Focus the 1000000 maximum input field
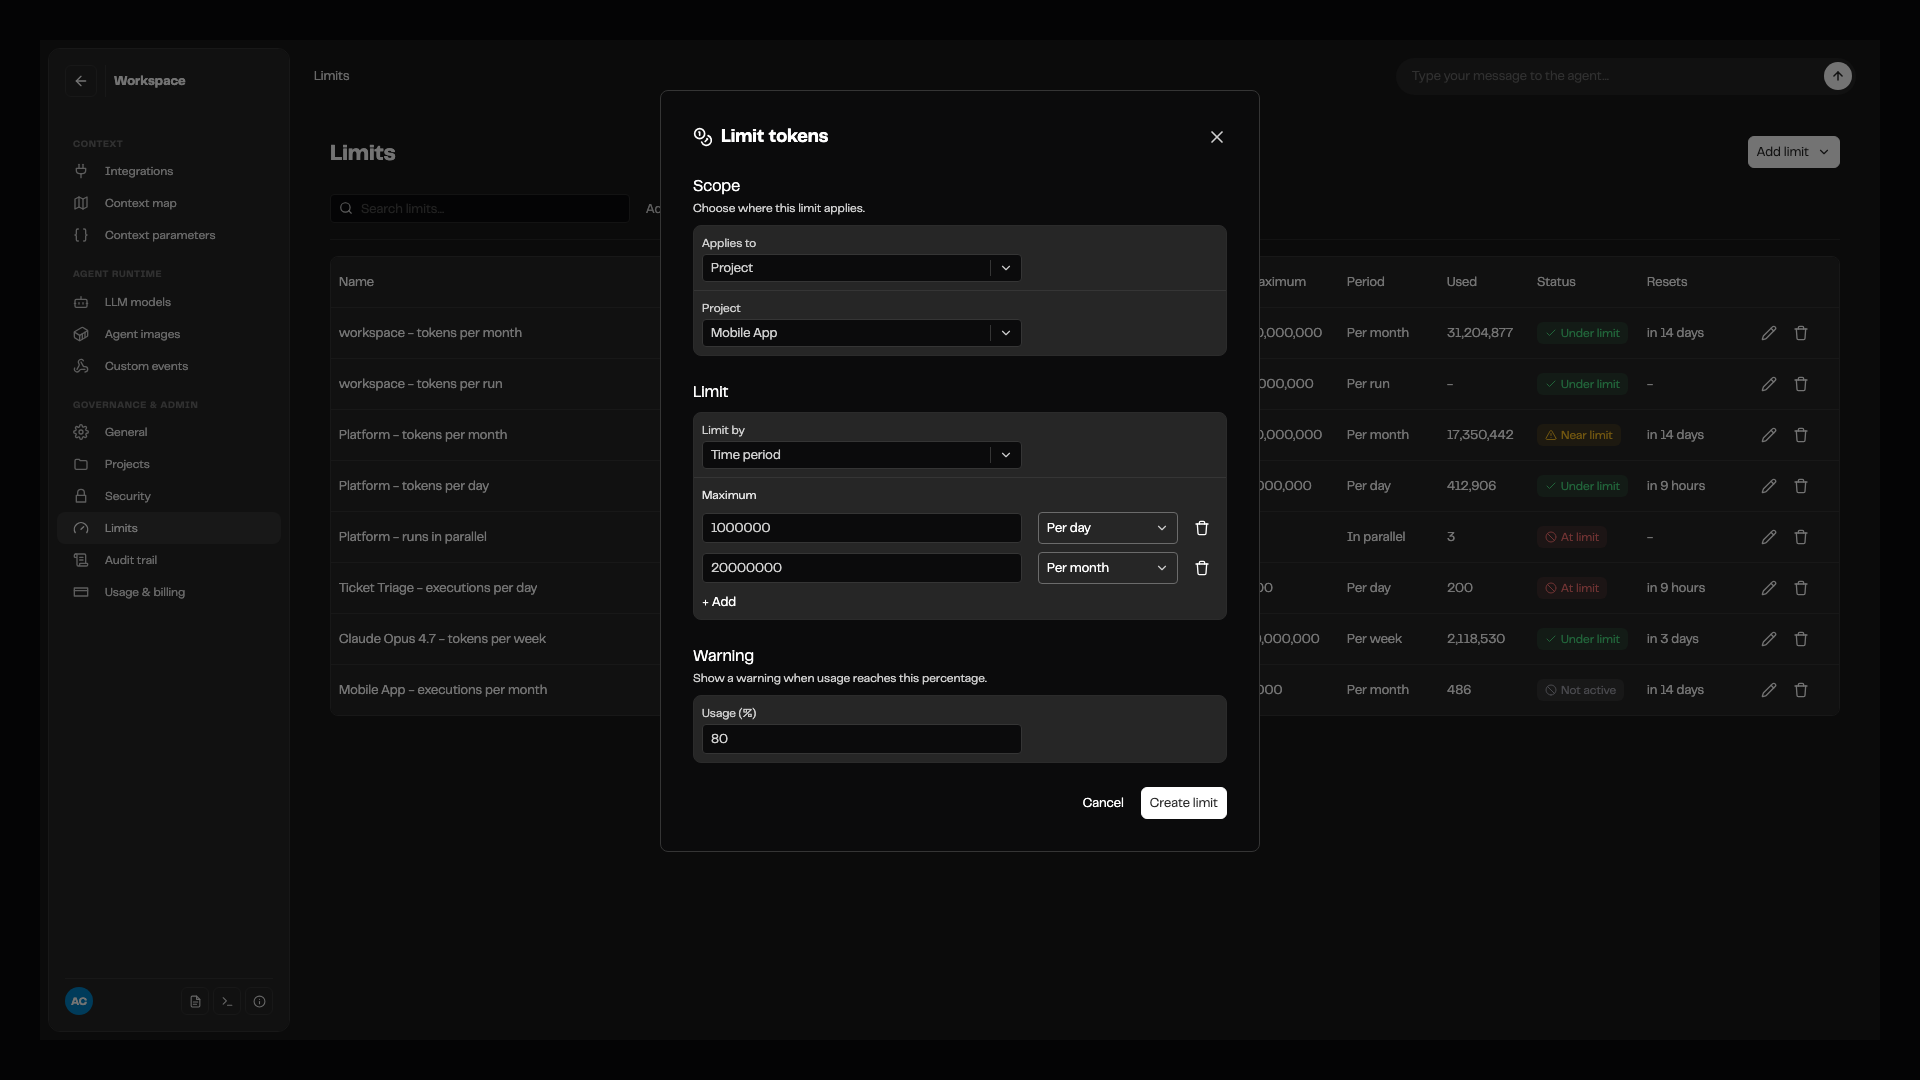This screenshot has height=1080, width=1920. point(861,528)
